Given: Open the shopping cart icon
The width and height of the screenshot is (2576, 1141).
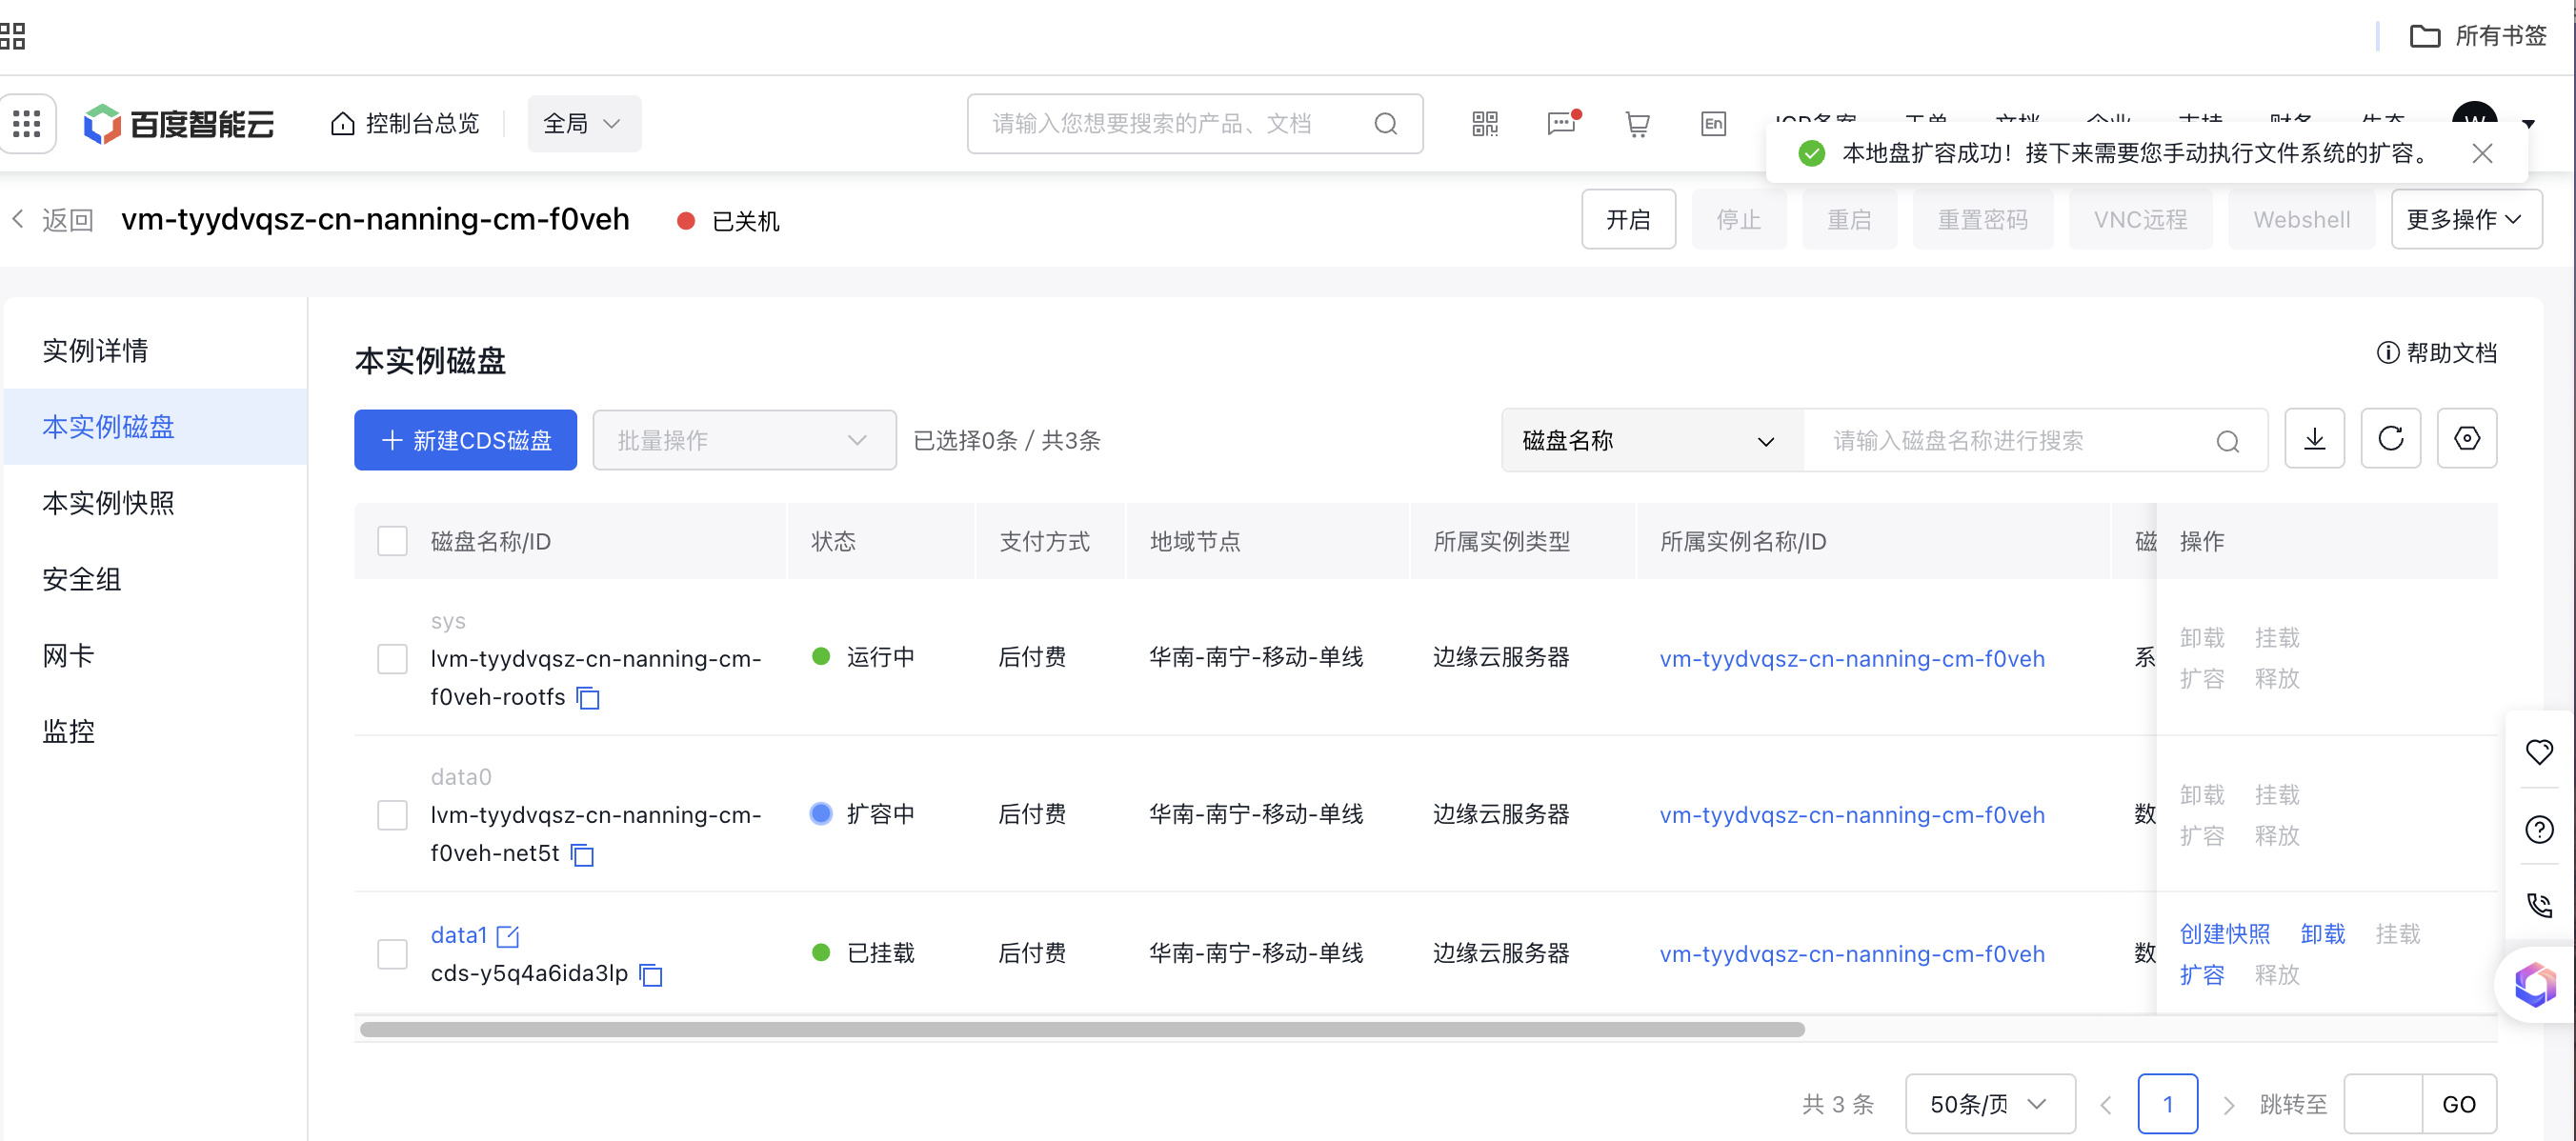Looking at the screenshot, I should (1637, 124).
